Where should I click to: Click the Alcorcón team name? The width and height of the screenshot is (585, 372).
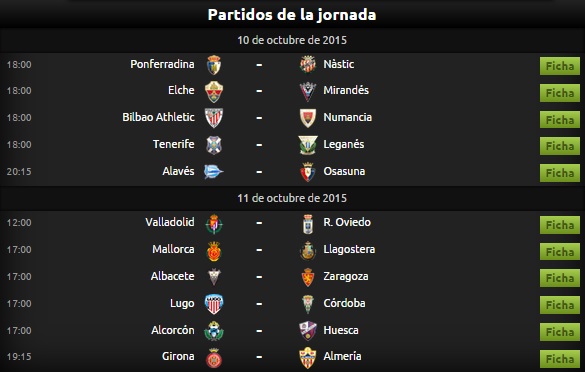pyautogui.click(x=173, y=330)
